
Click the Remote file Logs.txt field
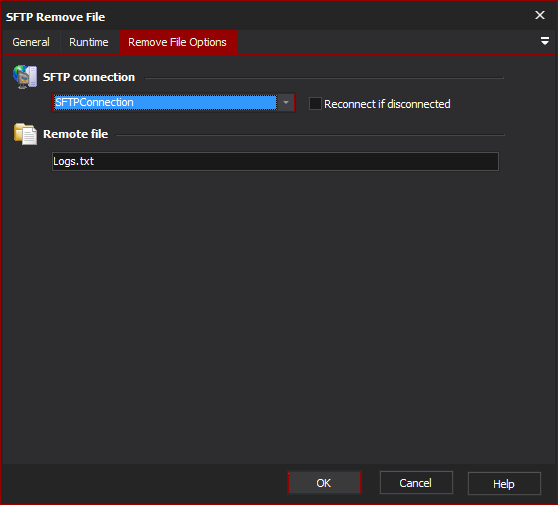pyautogui.click(x=275, y=161)
